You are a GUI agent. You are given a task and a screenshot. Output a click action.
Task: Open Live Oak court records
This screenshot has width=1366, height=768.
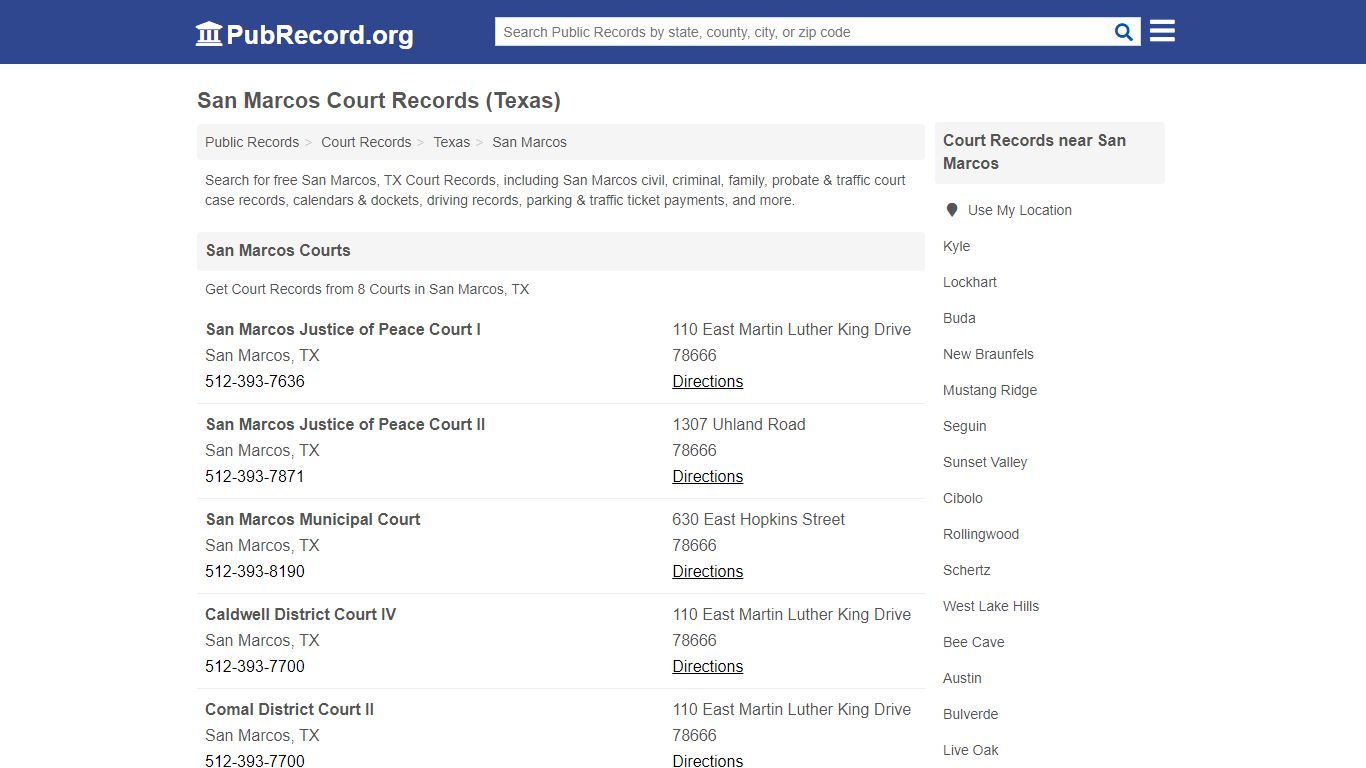click(x=970, y=750)
